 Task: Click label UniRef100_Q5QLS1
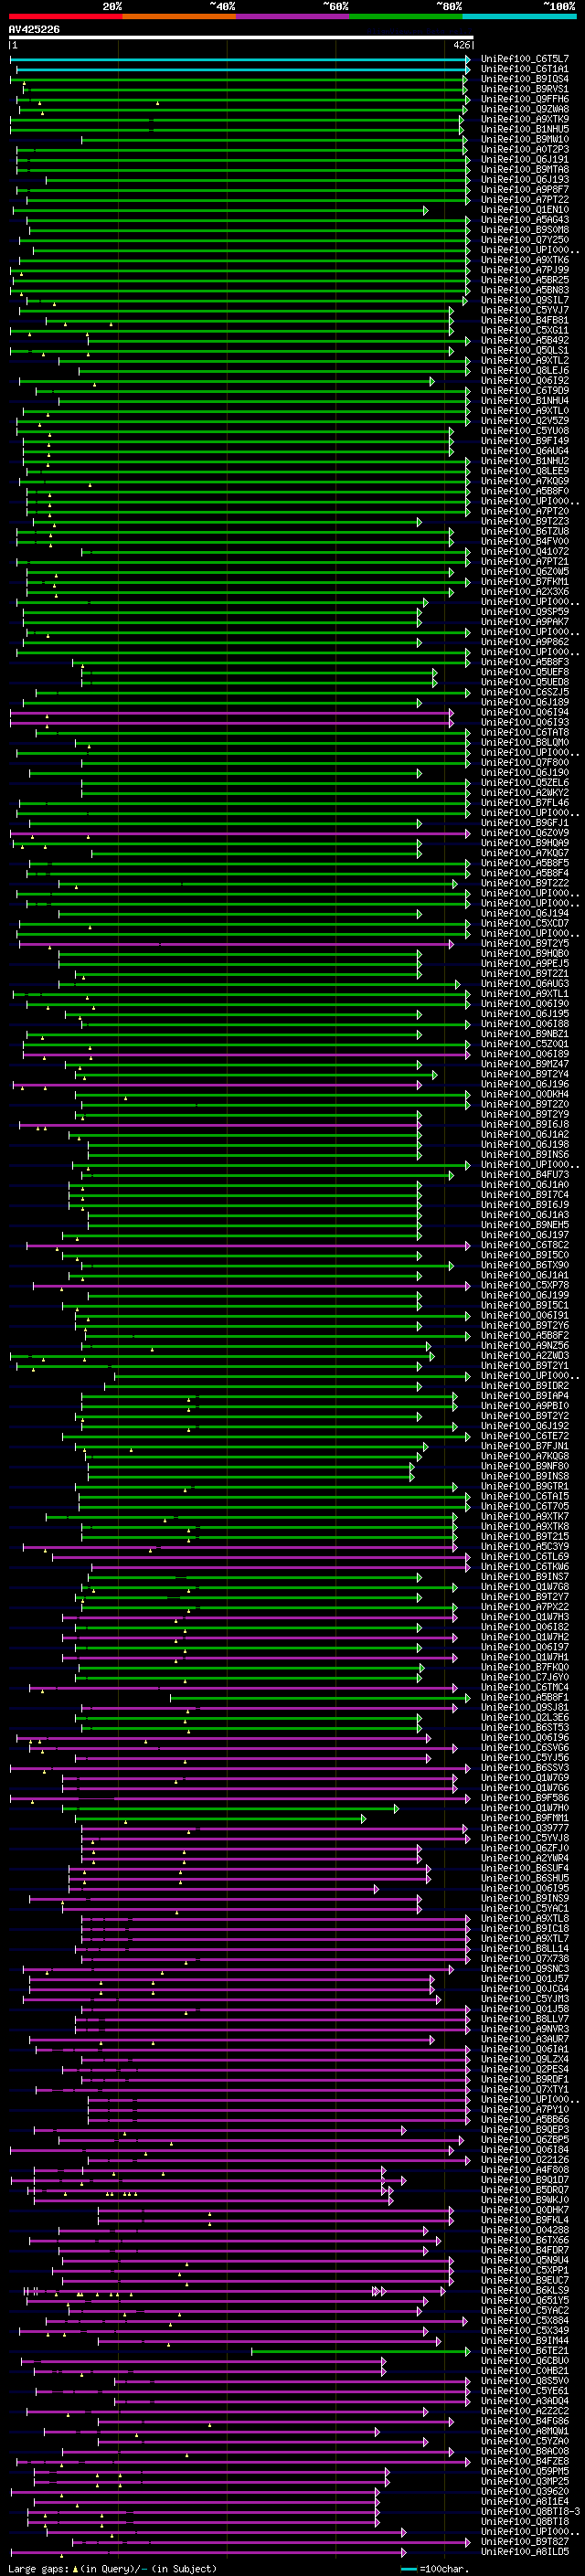coord(525,350)
